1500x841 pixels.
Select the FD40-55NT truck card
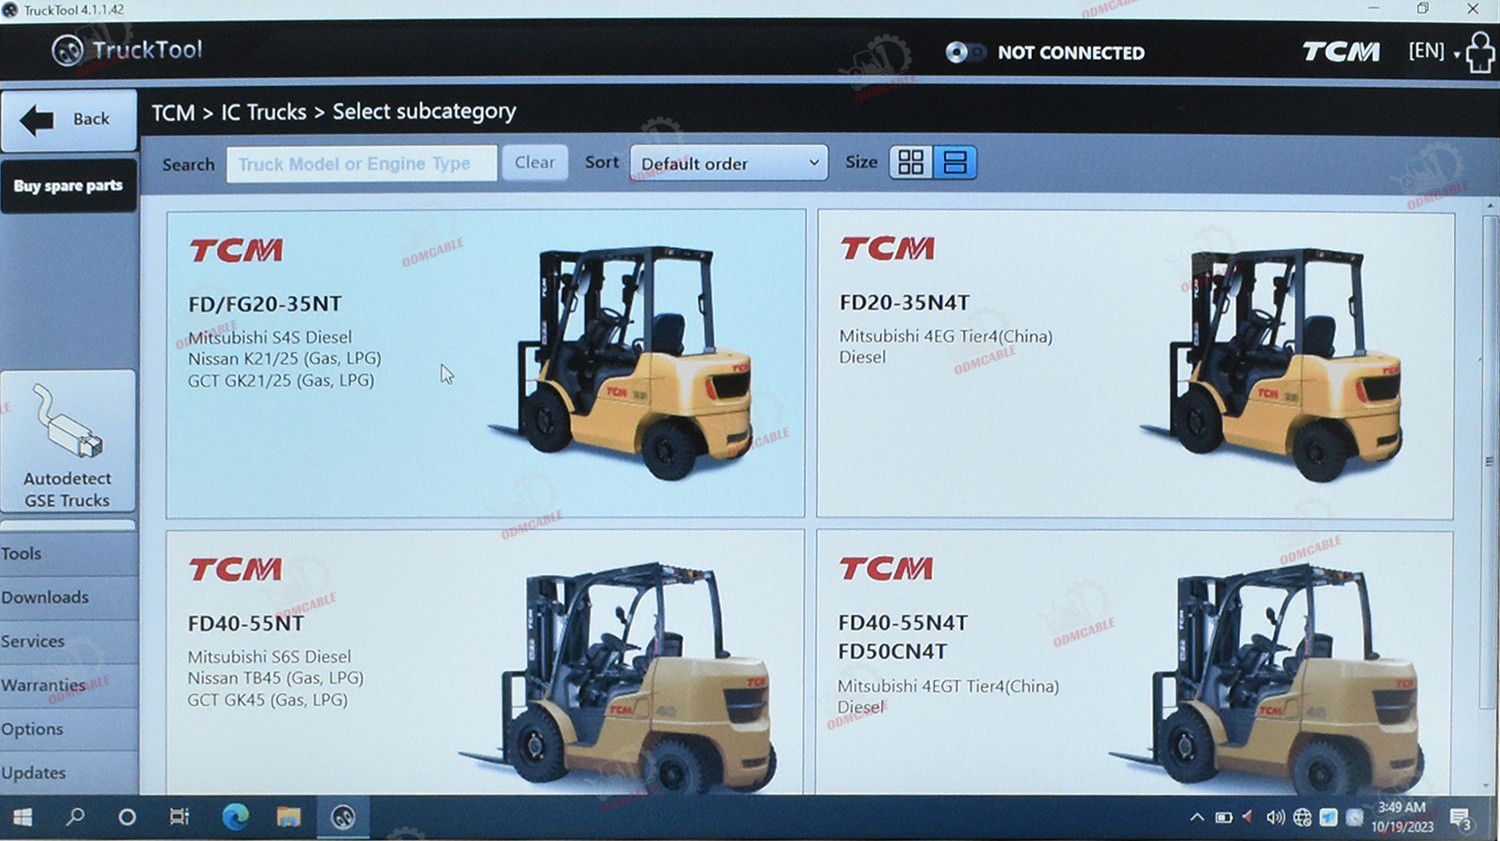(485, 662)
